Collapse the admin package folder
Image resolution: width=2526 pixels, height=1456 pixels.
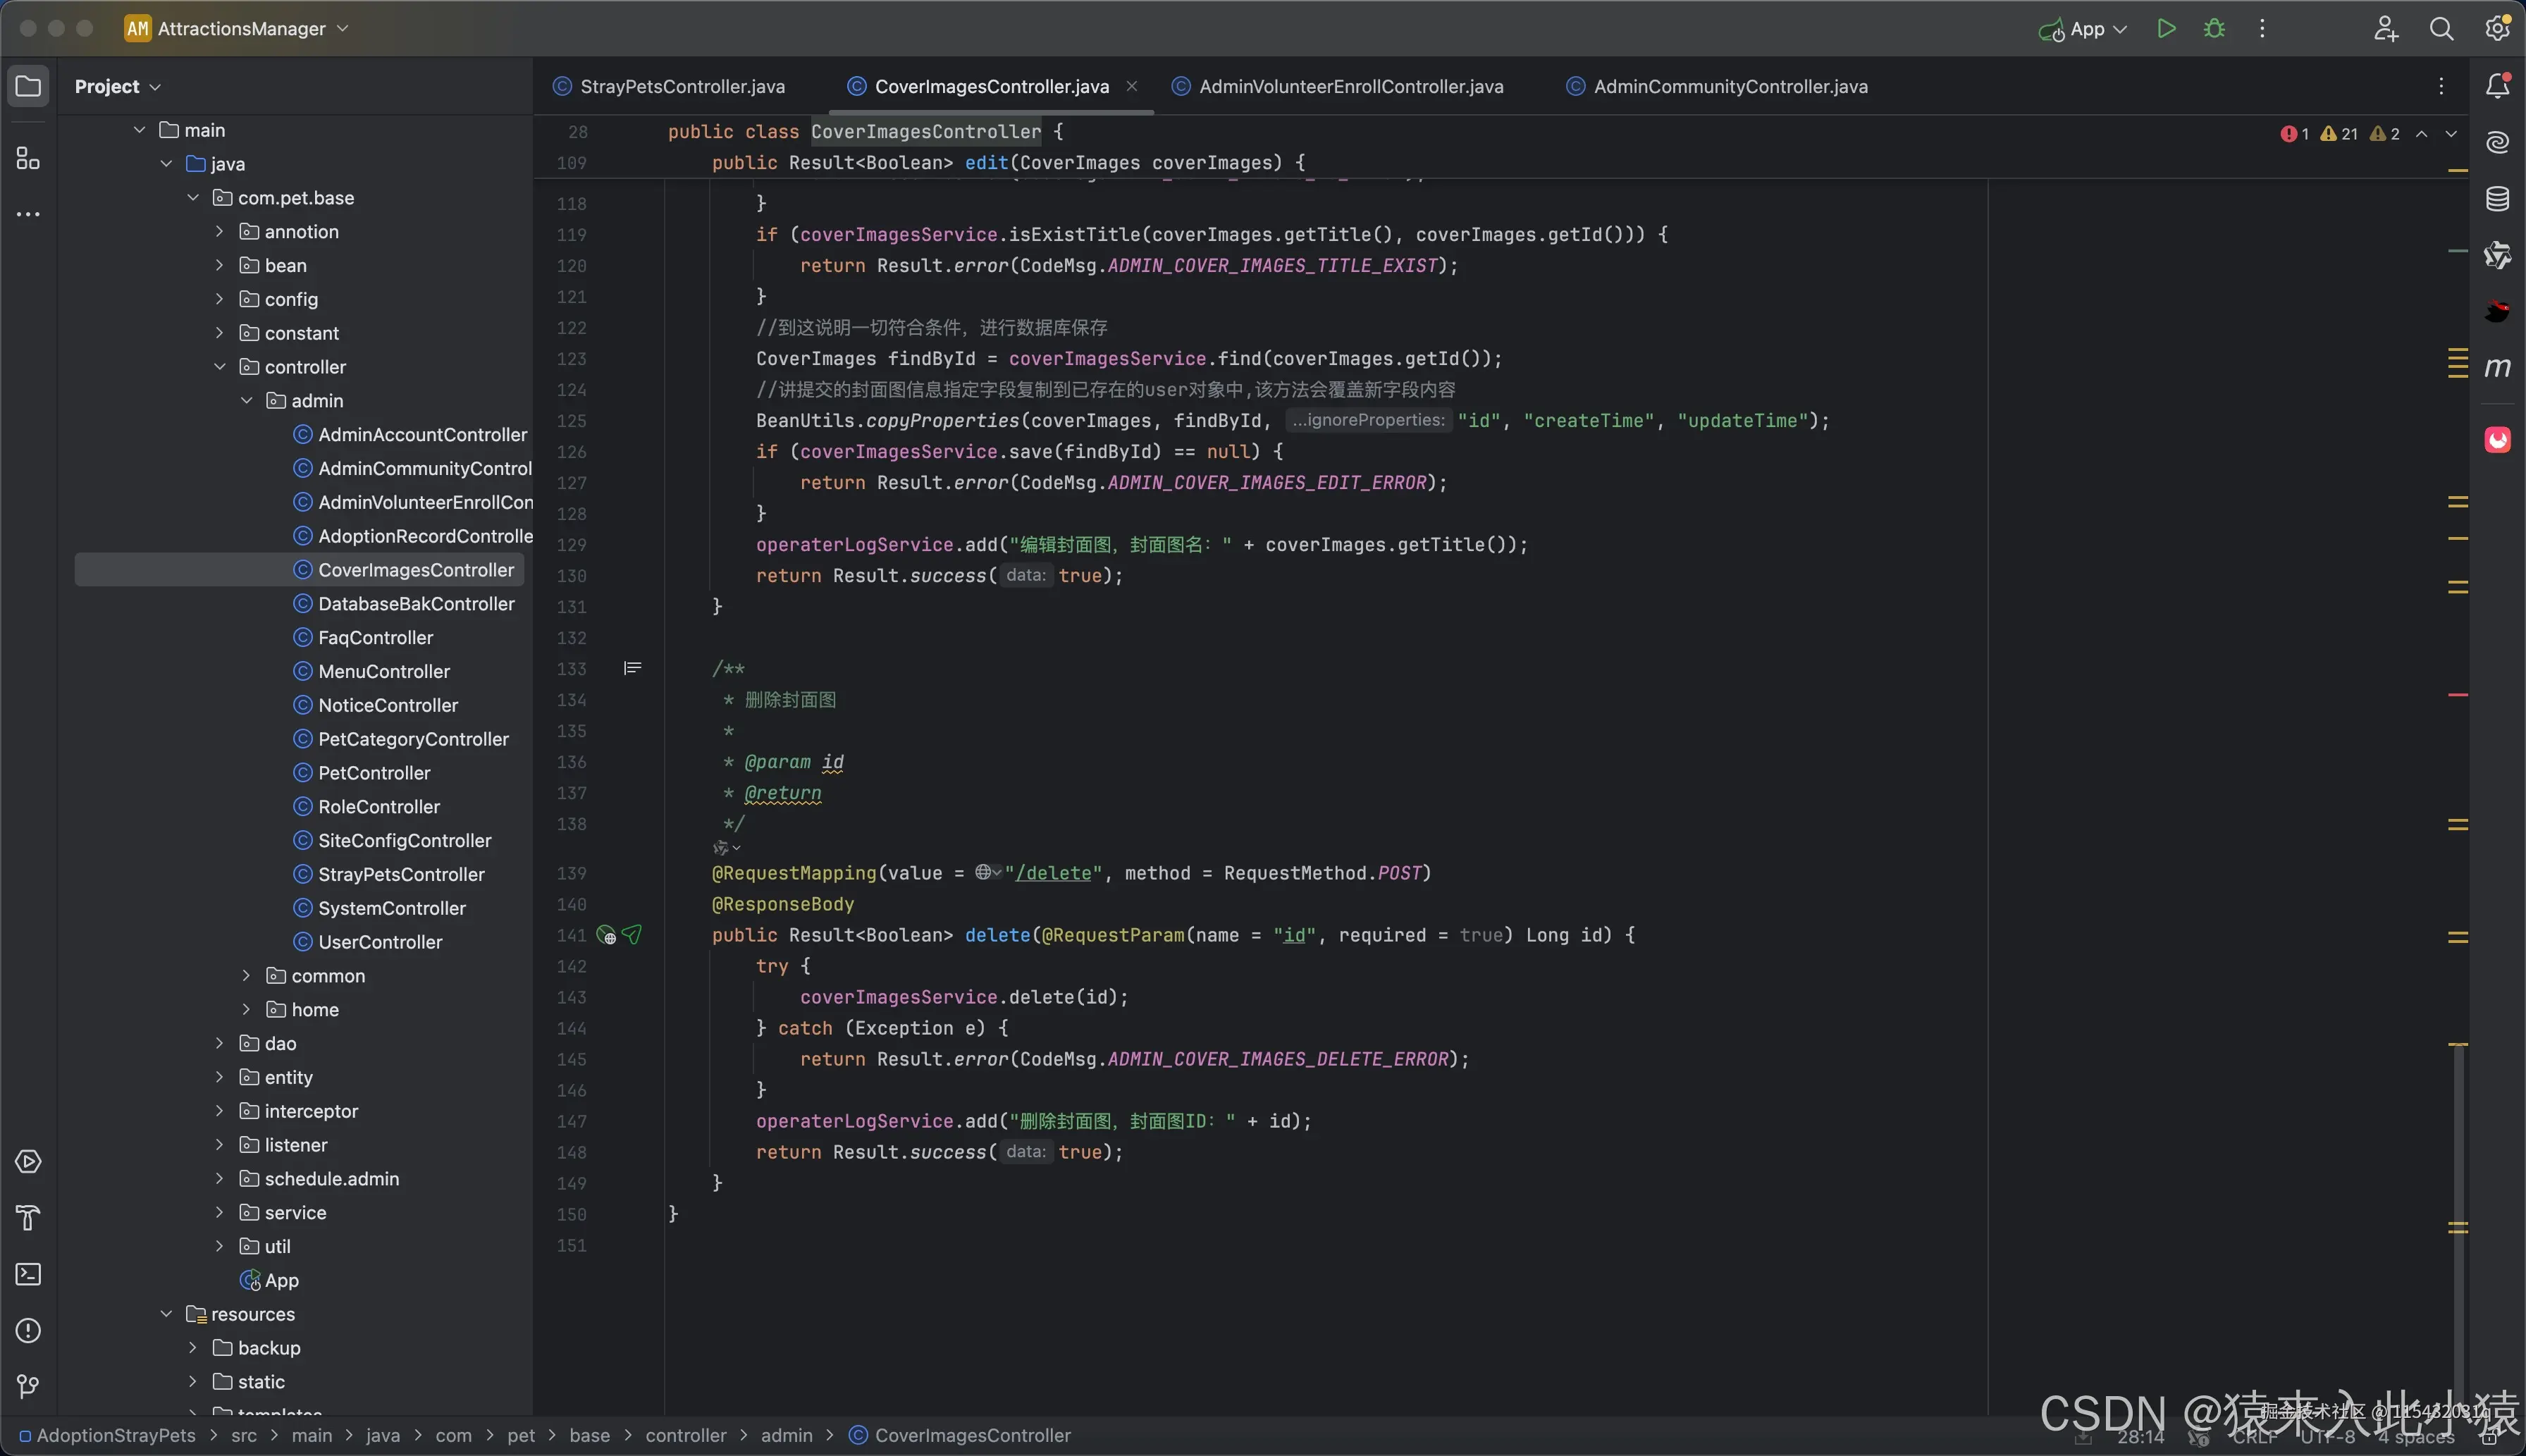[x=246, y=401]
